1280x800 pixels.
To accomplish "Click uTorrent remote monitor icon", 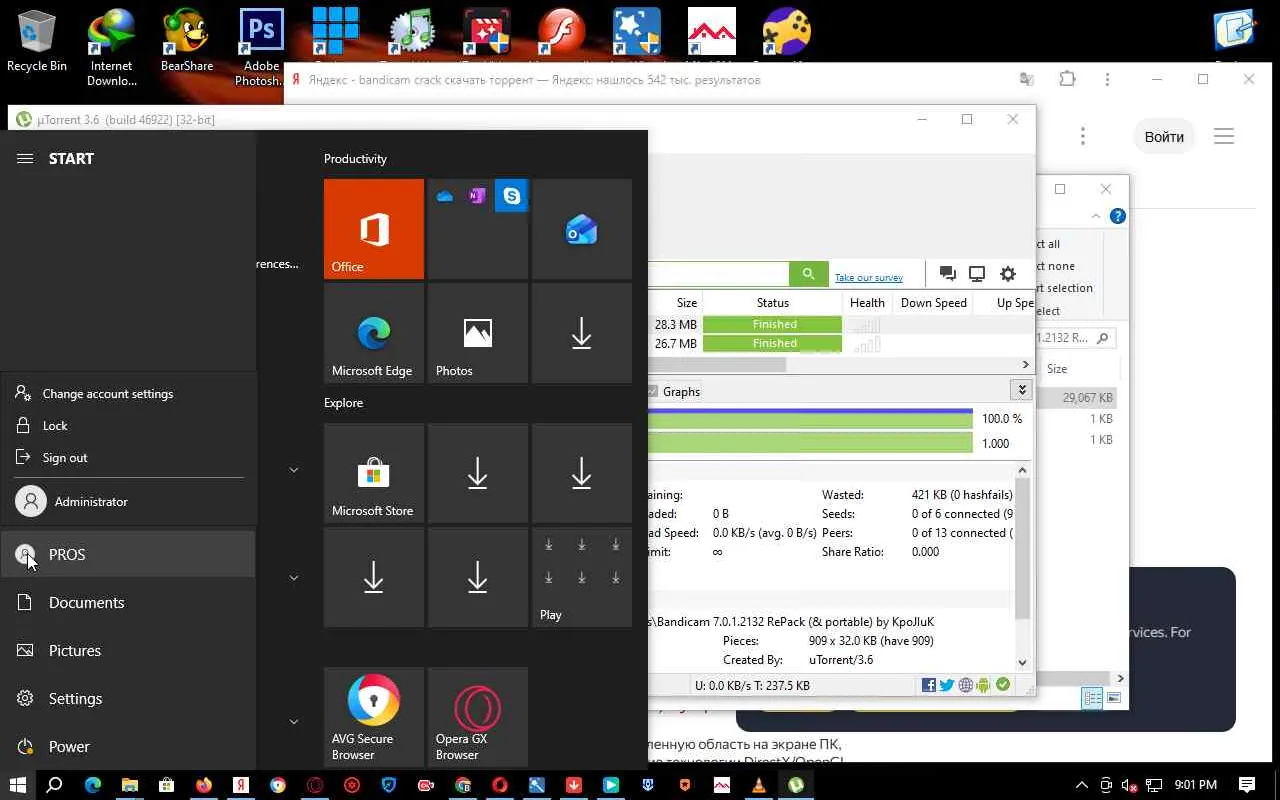I will tap(977, 274).
